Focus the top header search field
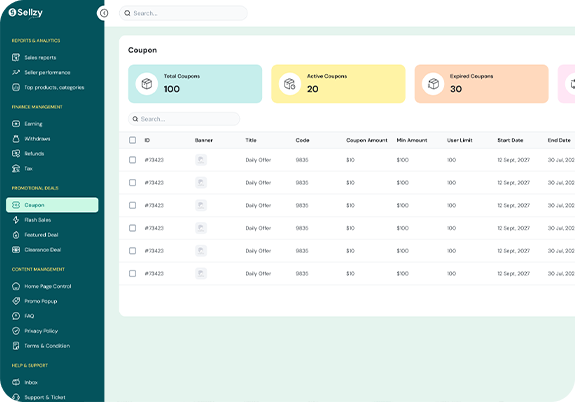Viewport: 575px width, 402px height. [x=183, y=13]
